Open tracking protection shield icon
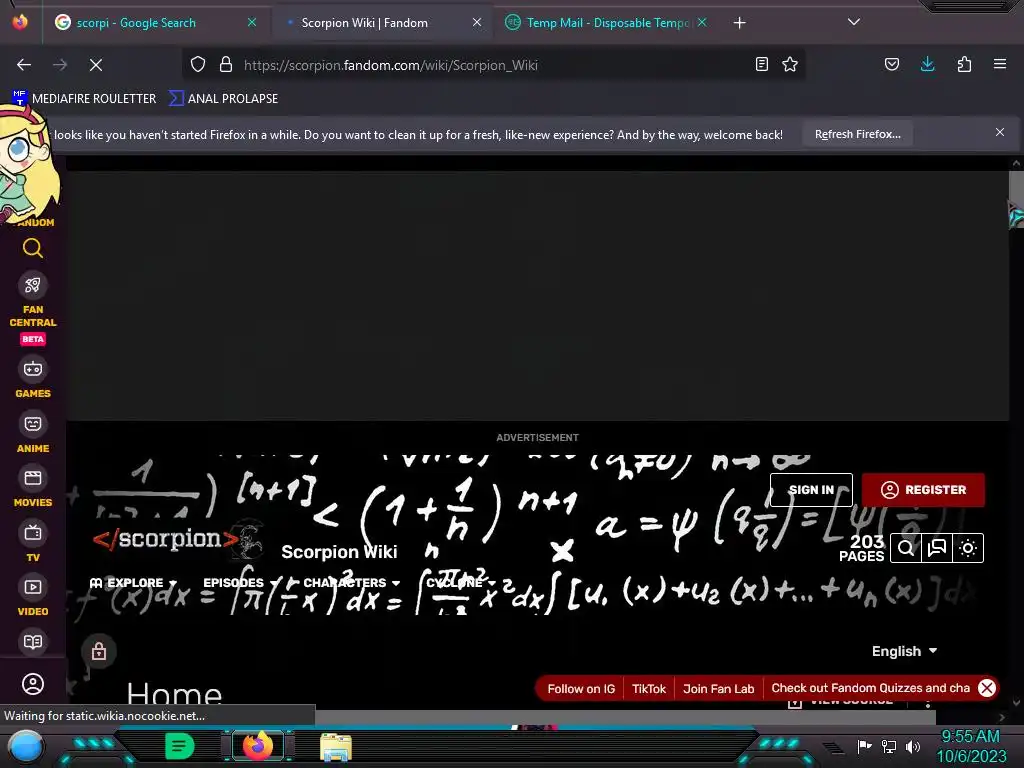The width and height of the screenshot is (1024, 768). 198,64
